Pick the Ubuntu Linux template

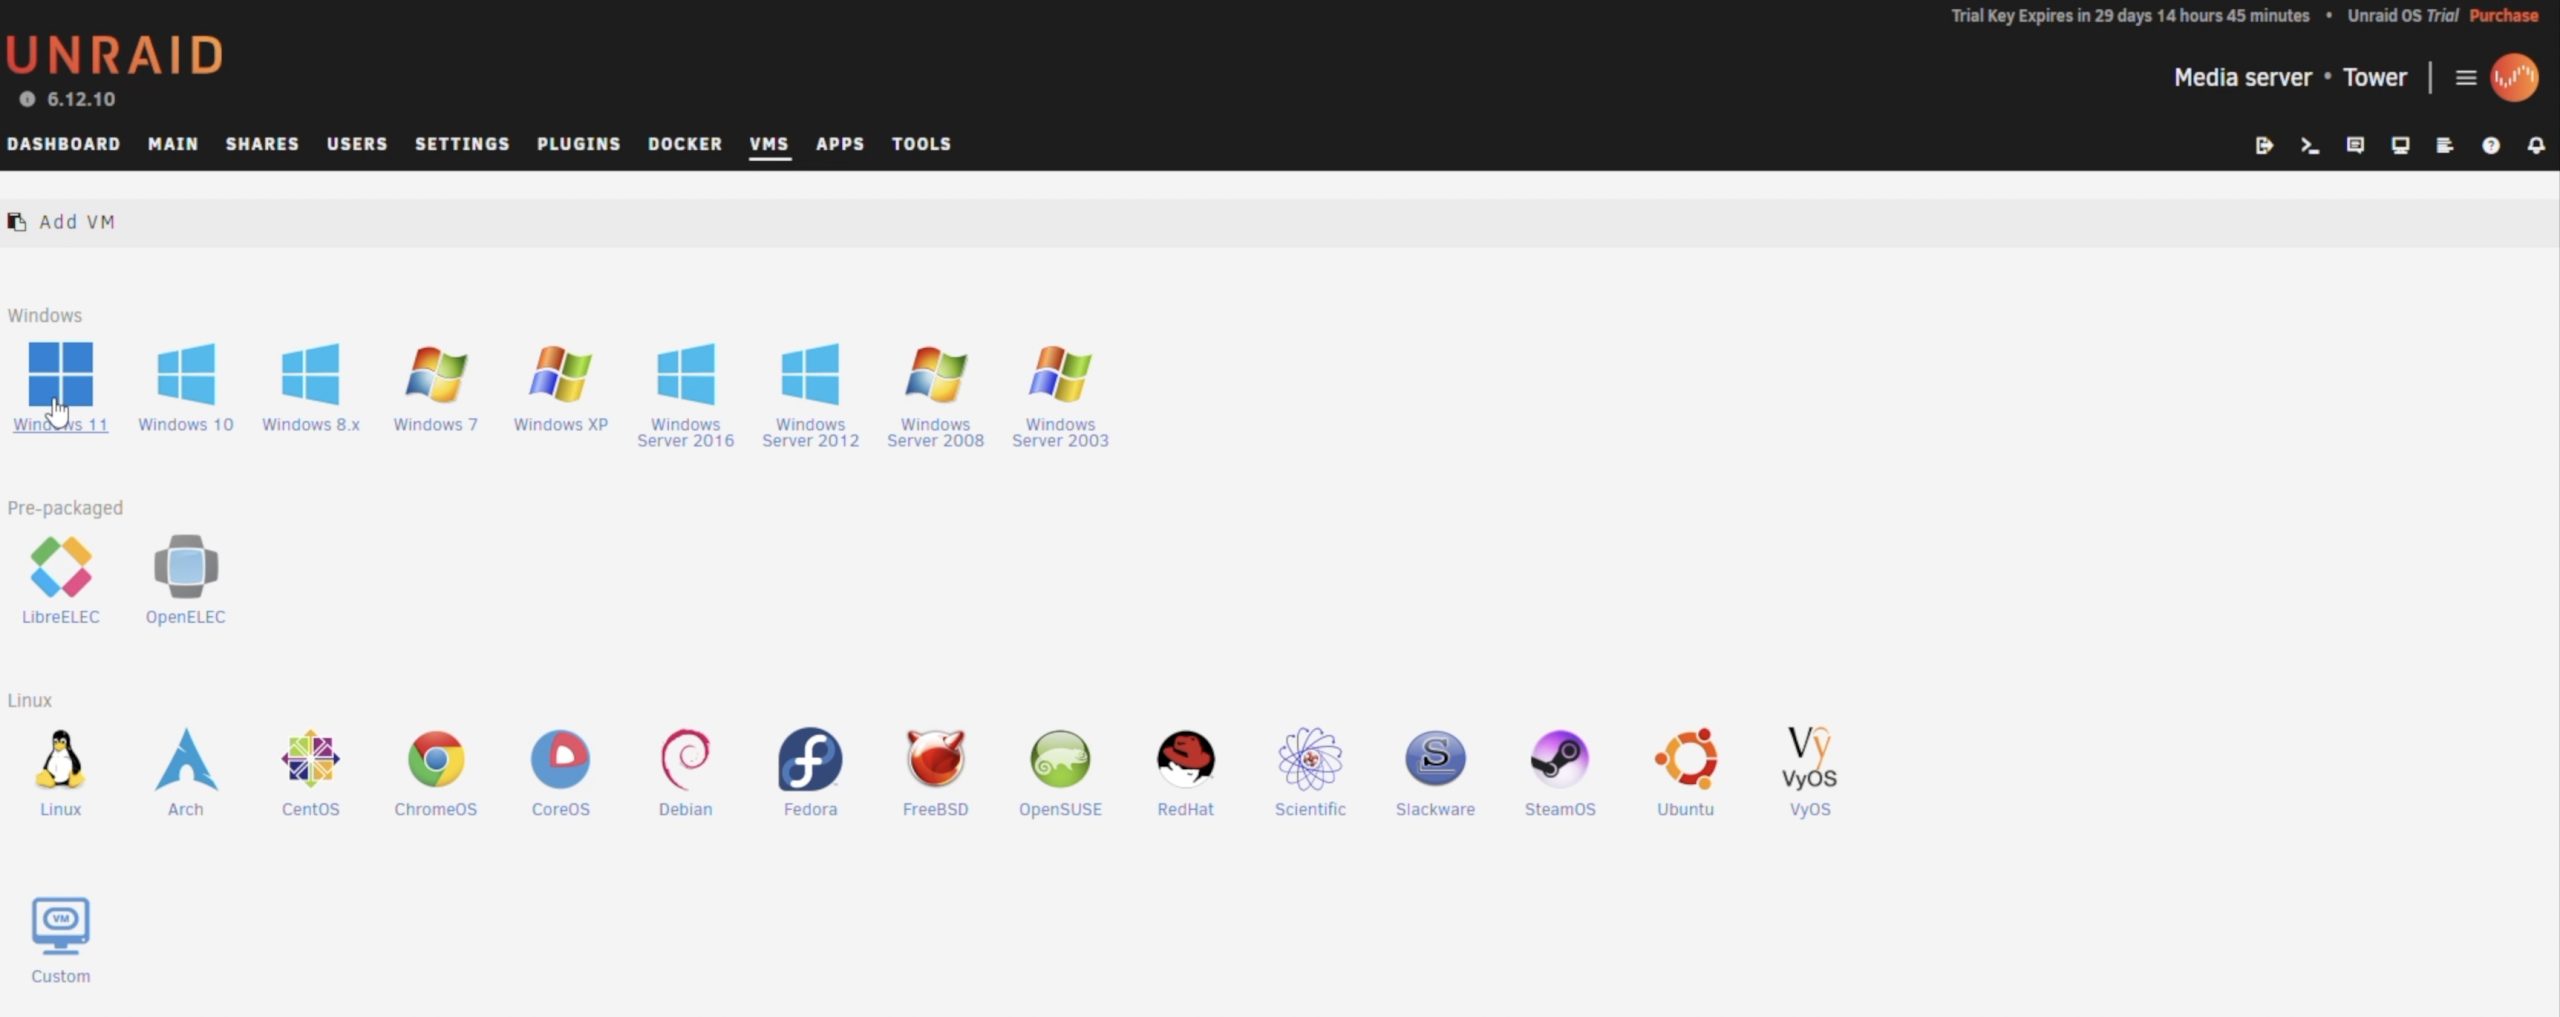pos(1685,759)
